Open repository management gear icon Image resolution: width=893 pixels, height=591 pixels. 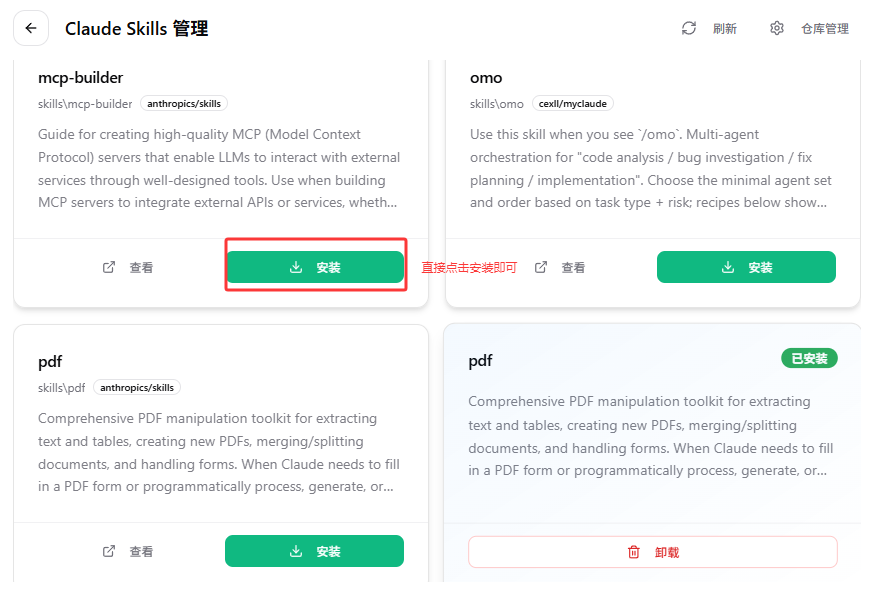tap(777, 28)
